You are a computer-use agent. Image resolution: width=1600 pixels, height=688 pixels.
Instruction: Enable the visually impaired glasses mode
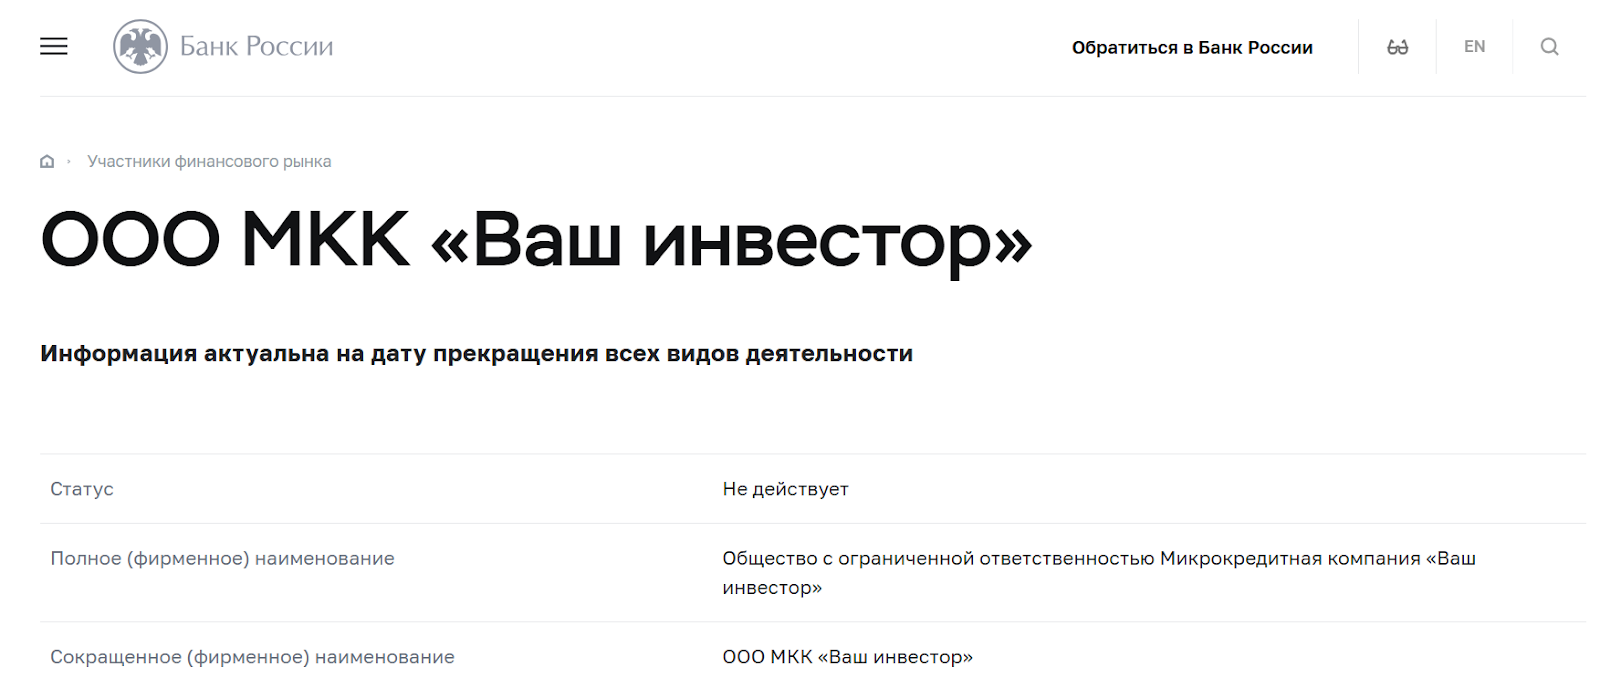tap(1397, 47)
